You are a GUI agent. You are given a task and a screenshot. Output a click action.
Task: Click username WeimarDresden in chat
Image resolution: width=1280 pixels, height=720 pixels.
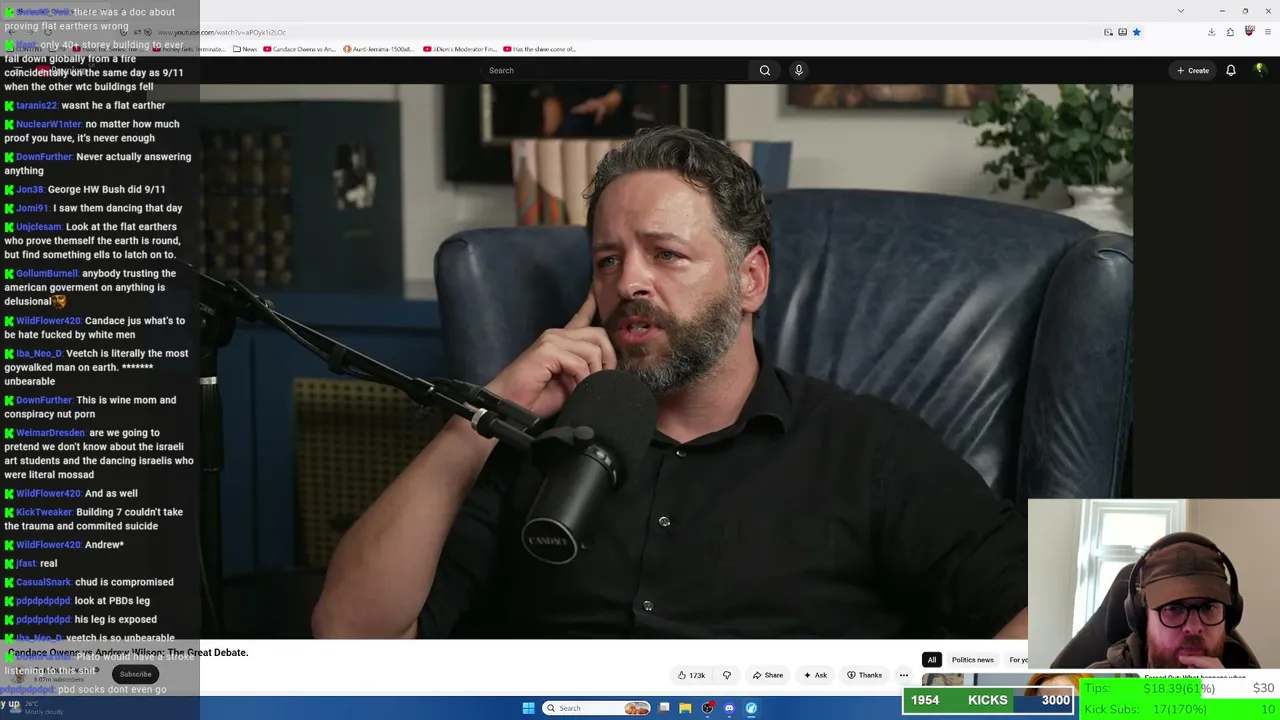pyautogui.click(x=50, y=433)
